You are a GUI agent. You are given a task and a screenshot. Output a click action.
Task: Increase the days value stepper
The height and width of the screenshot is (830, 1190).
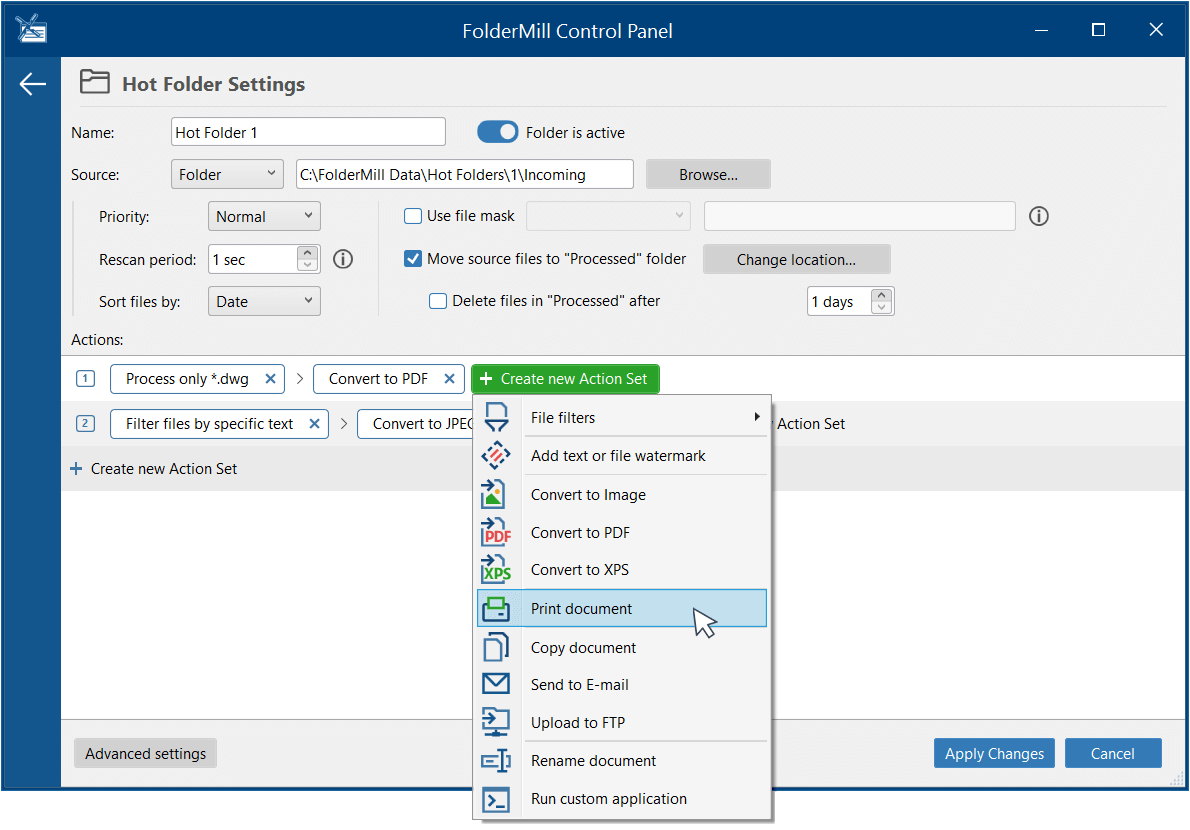tap(881, 295)
